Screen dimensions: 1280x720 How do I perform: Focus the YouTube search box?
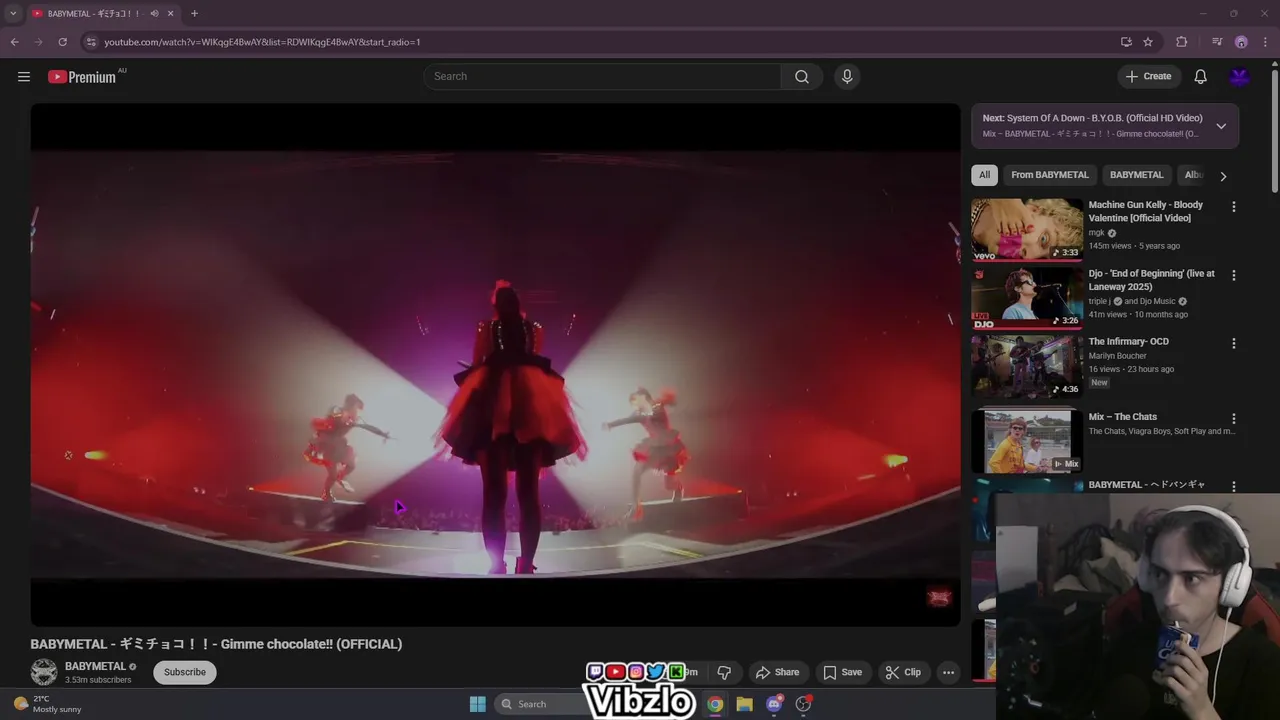[x=602, y=77]
